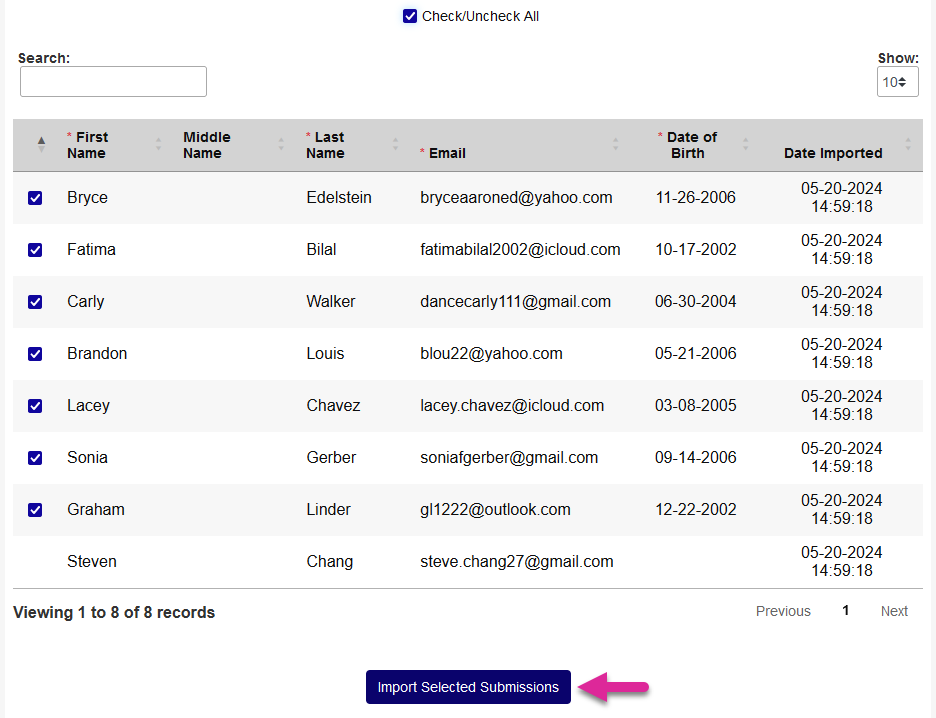Image resolution: width=936 pixels, height=718 pixels.
Task: Sort by the checkbox column arrows
Action: pyautogui.click(x=41, y=145)
